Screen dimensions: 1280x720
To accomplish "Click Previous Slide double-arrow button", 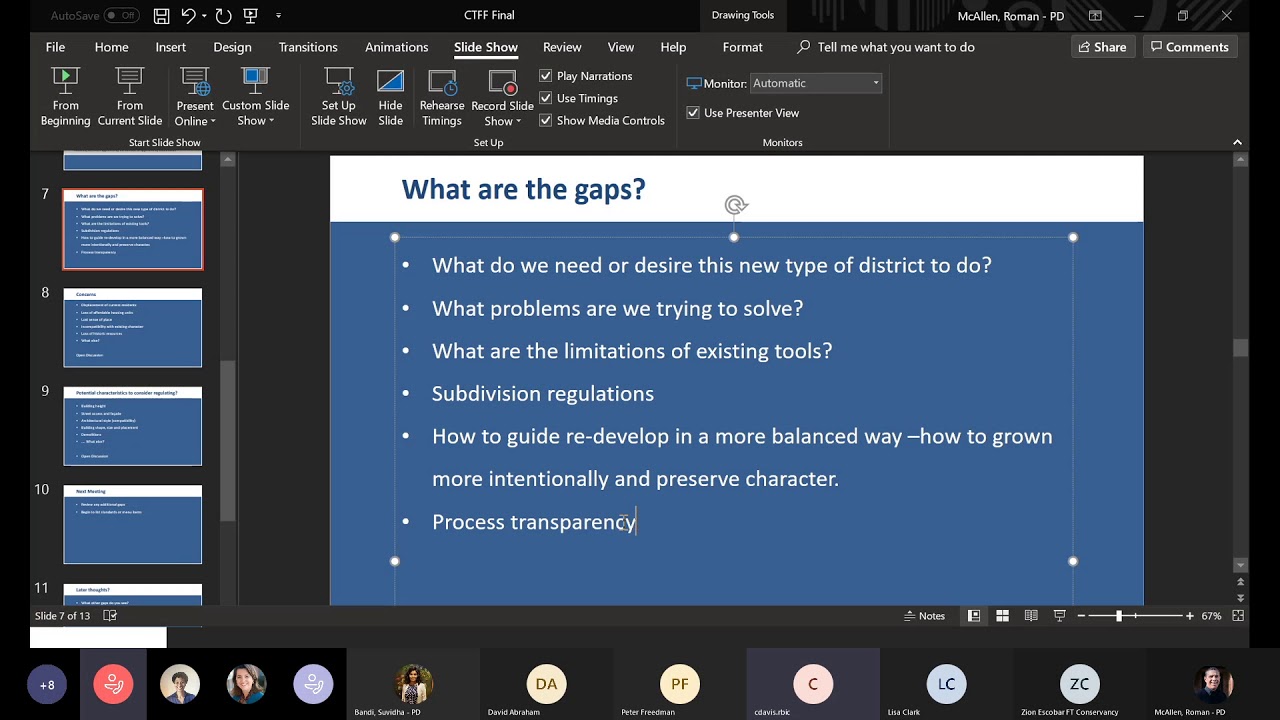I will 1240,582.
